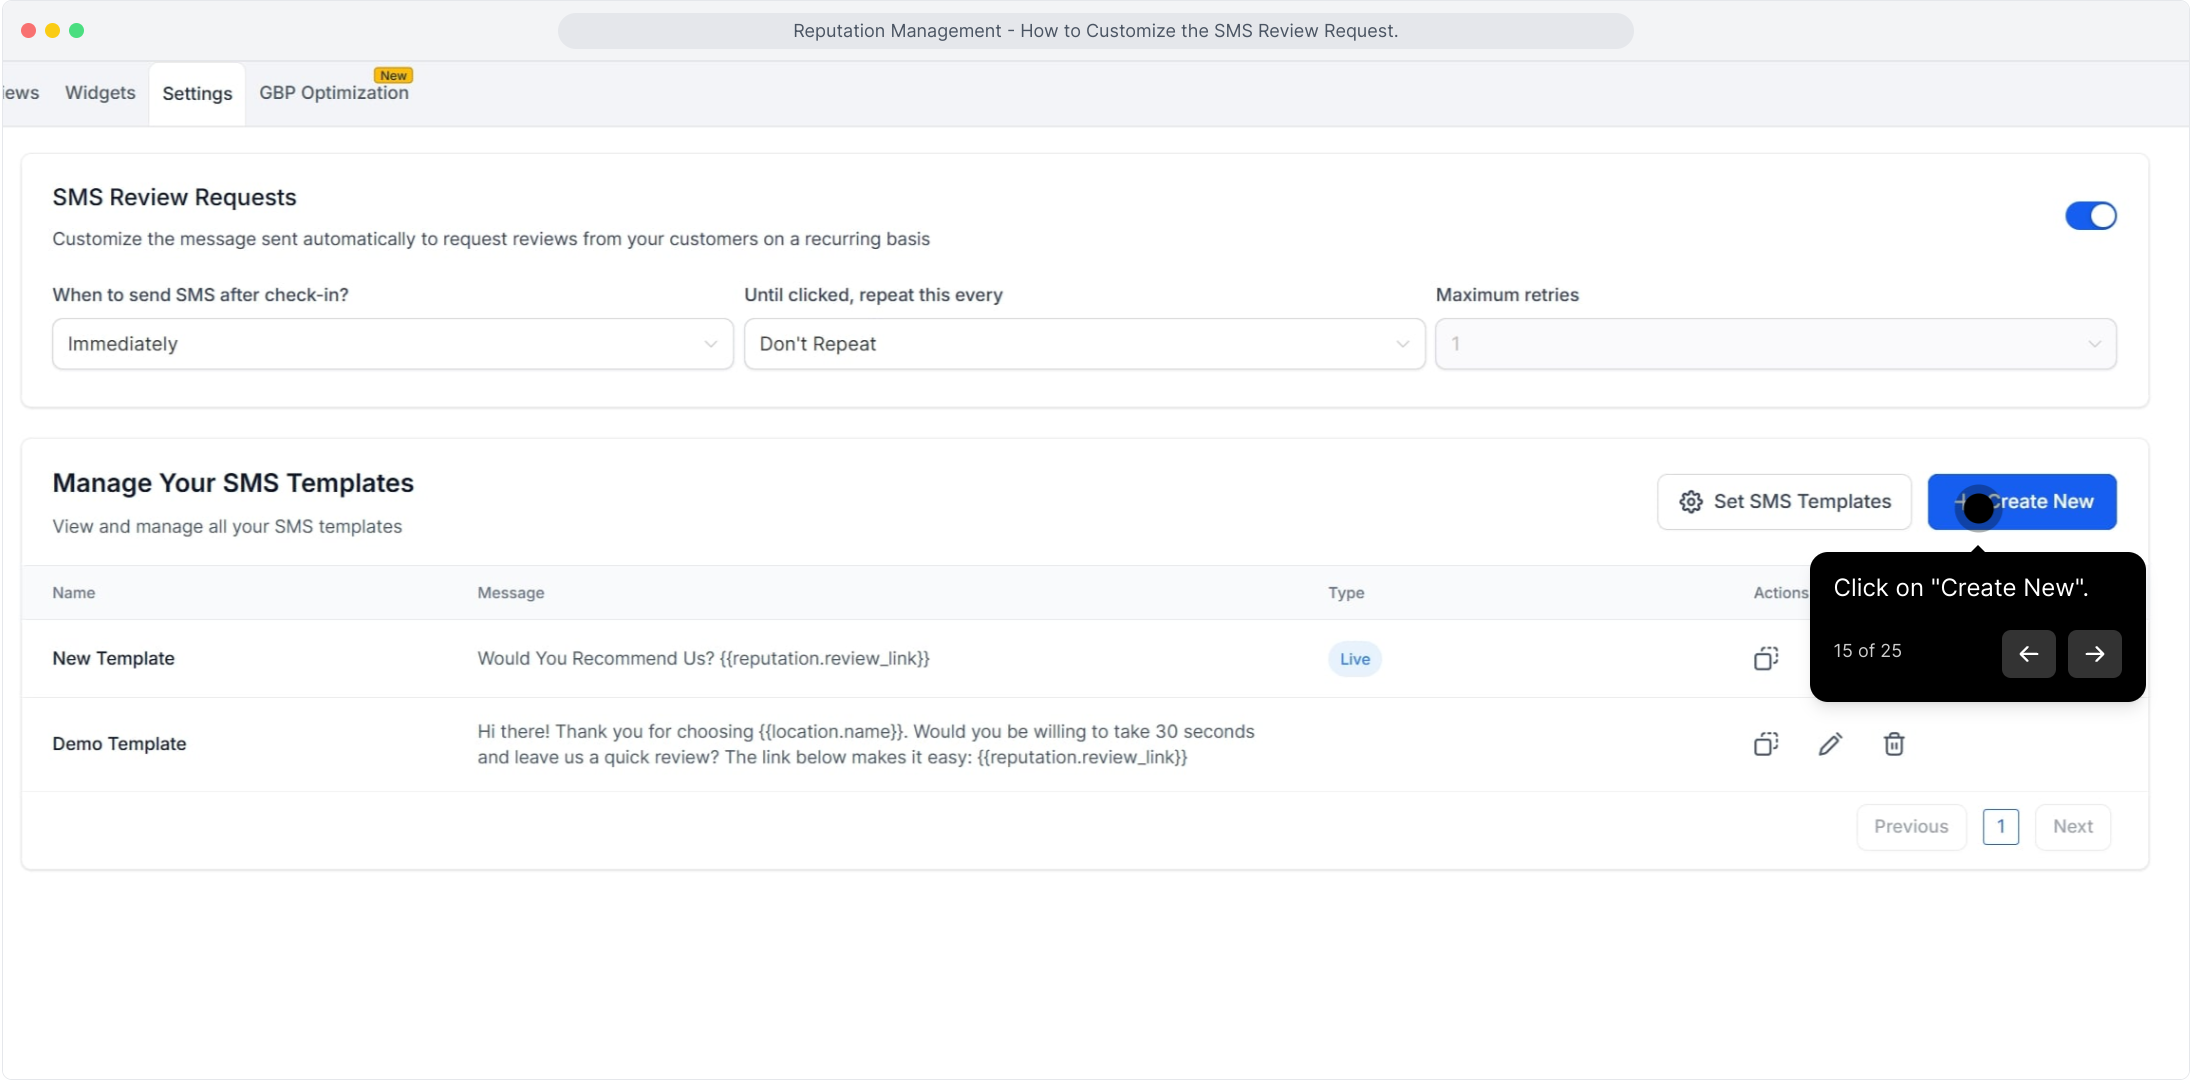The width and height of the screenshot is (2192, 1080).
Task: Click the Name column header
Action: (74, 593)
